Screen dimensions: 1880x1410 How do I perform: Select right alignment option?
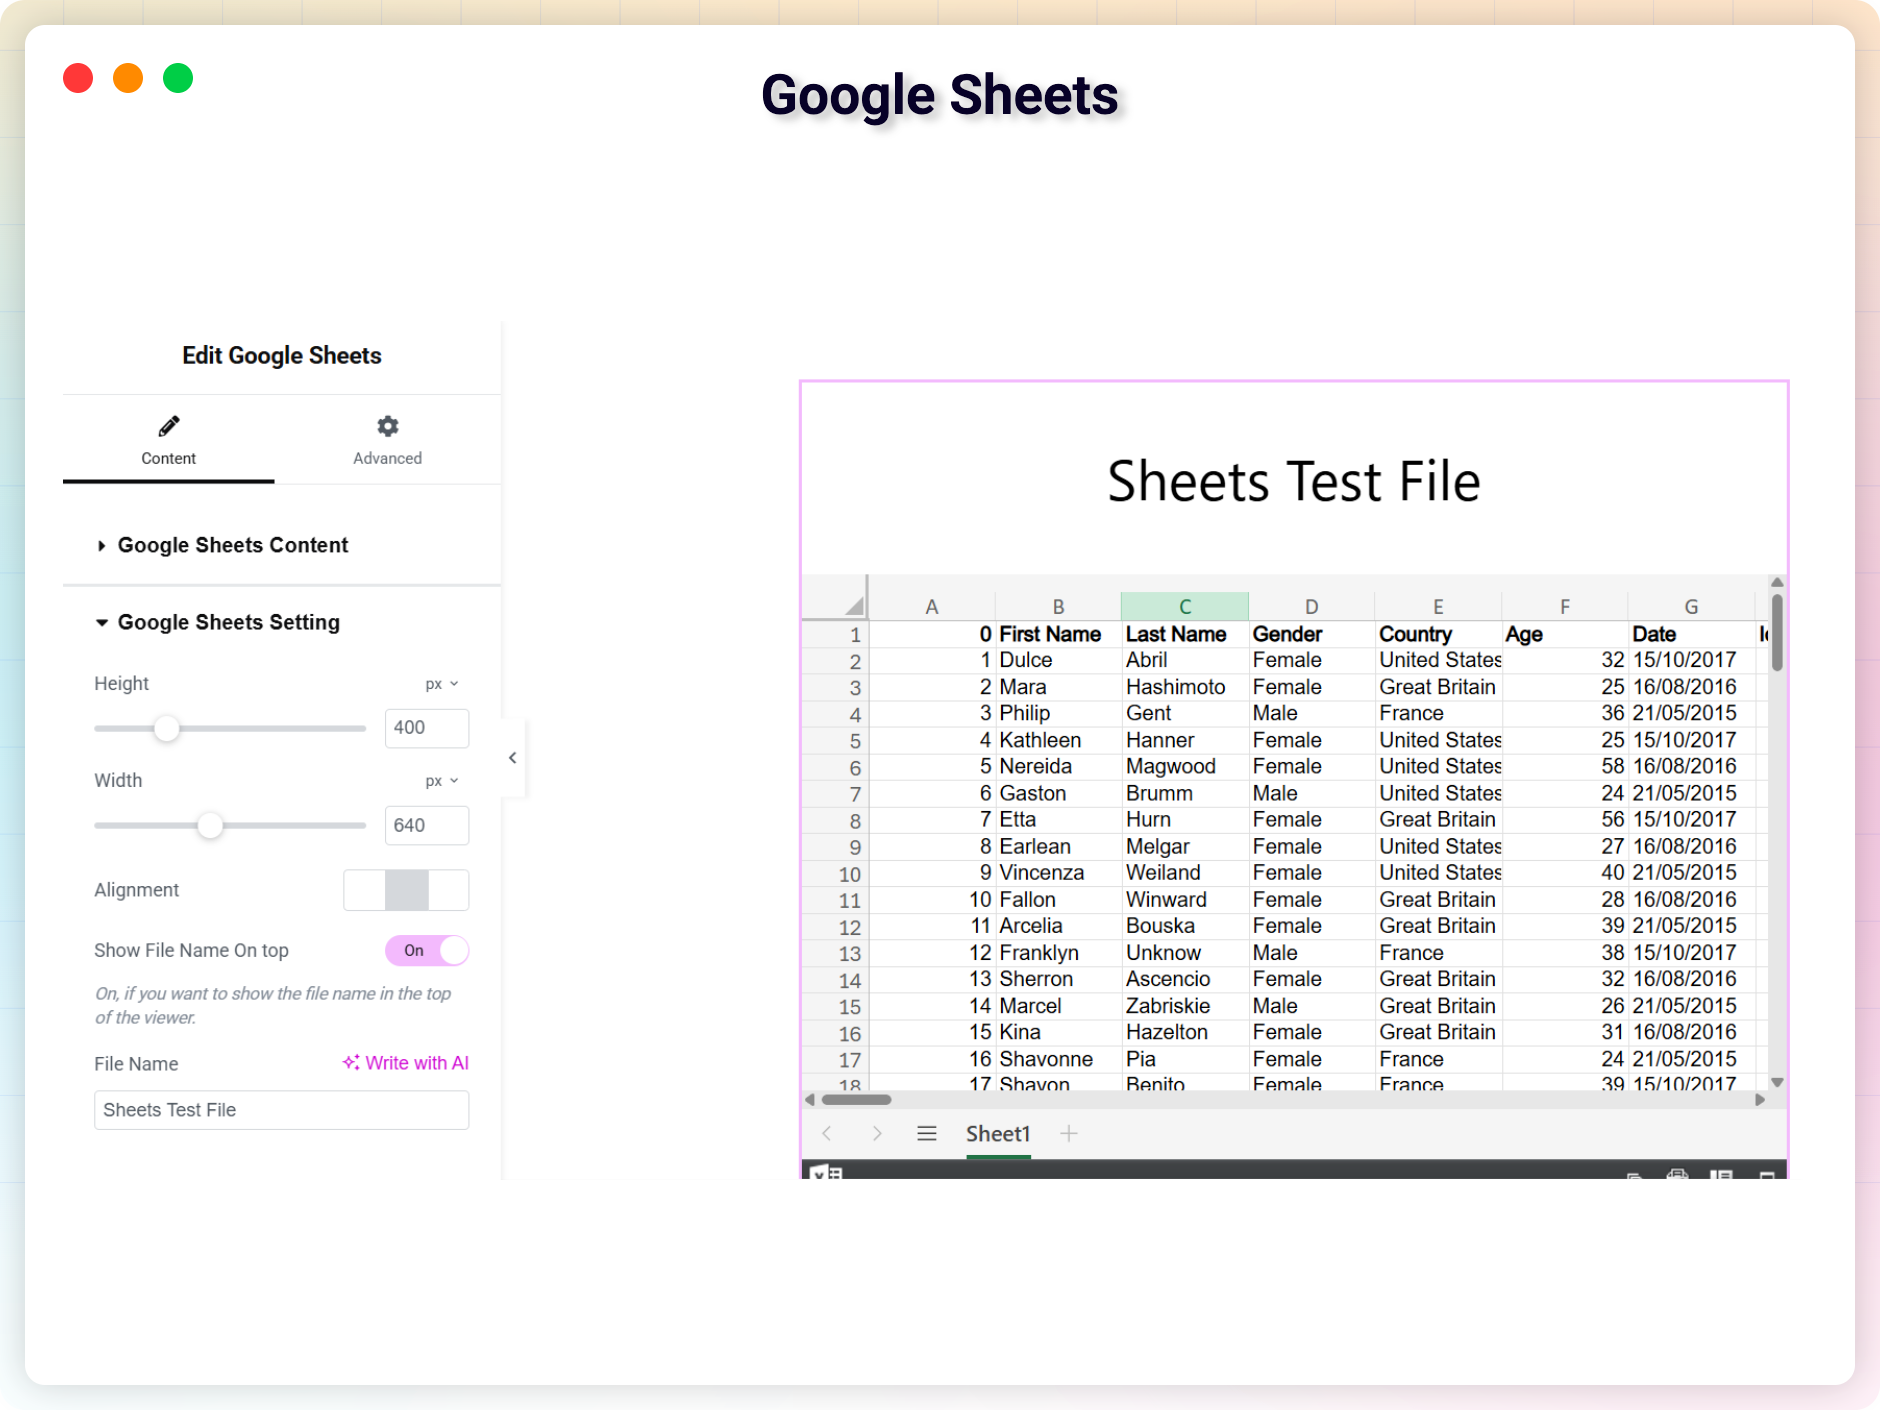pyautogui.click(x=448, y=890)
